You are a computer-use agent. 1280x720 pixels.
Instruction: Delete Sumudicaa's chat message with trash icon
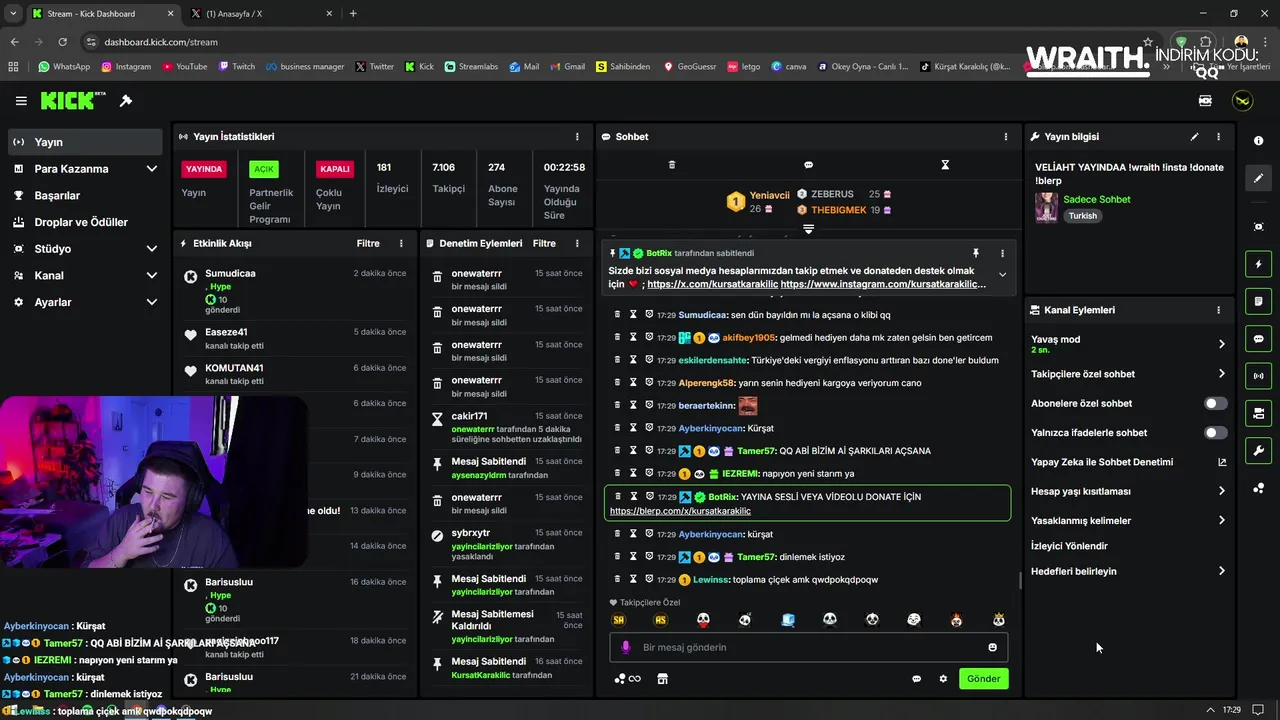617,314
